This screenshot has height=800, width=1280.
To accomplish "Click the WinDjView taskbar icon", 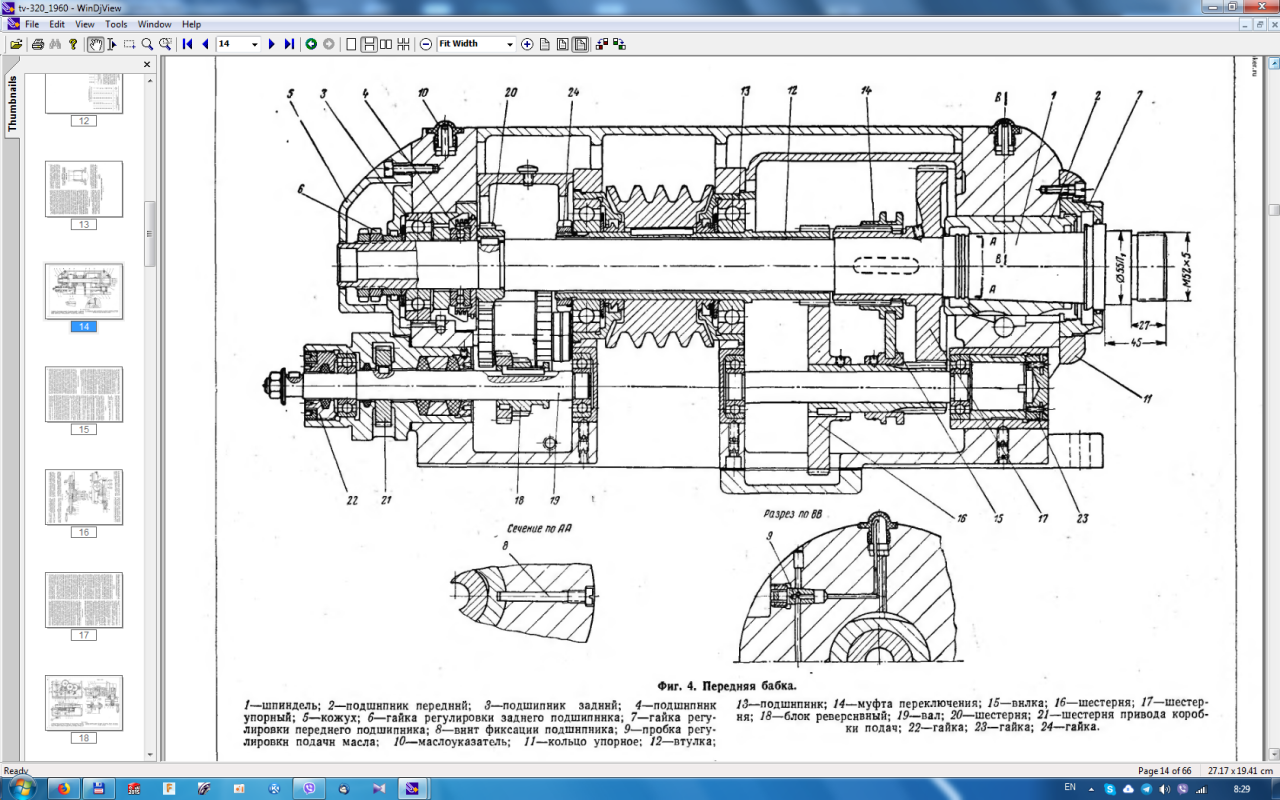I will click(413, 788).
